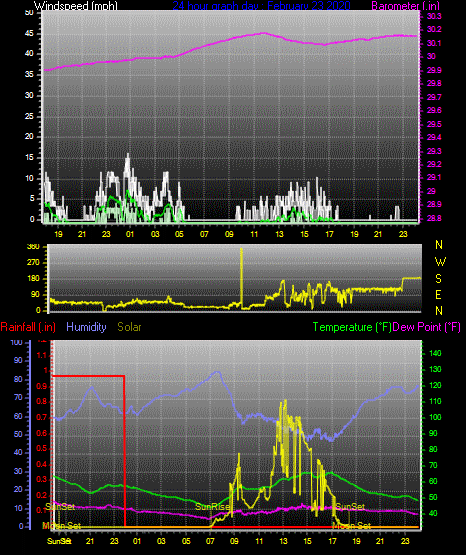The width and height of the screenshot is (466, 555).
Task: Click the Solar legend label
Action: (x=129, y=327)
